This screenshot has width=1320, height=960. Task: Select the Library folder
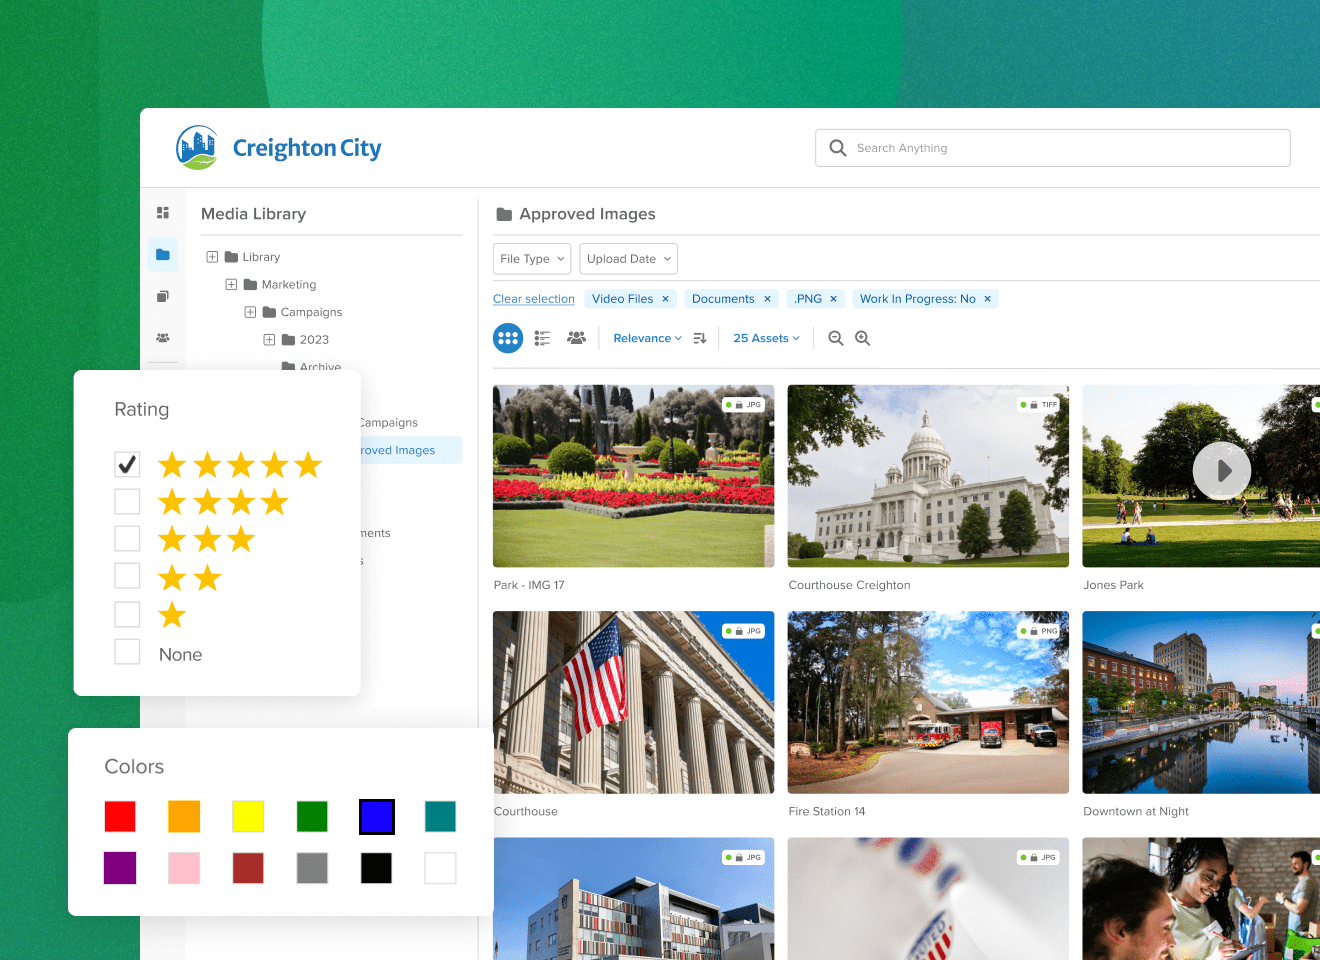252,257
